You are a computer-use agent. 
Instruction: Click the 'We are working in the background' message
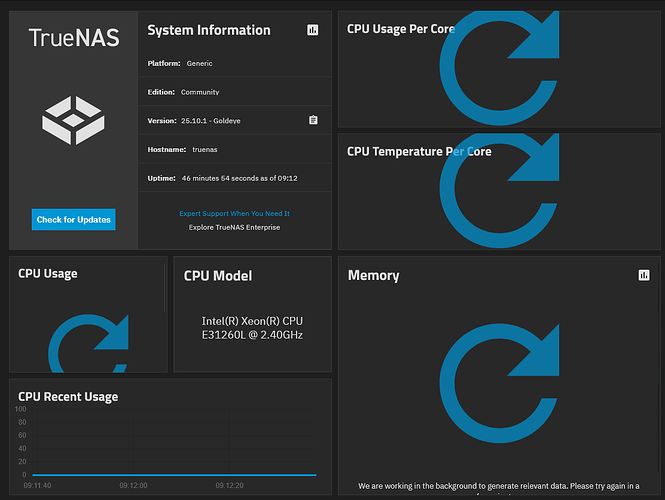point(499,488)
